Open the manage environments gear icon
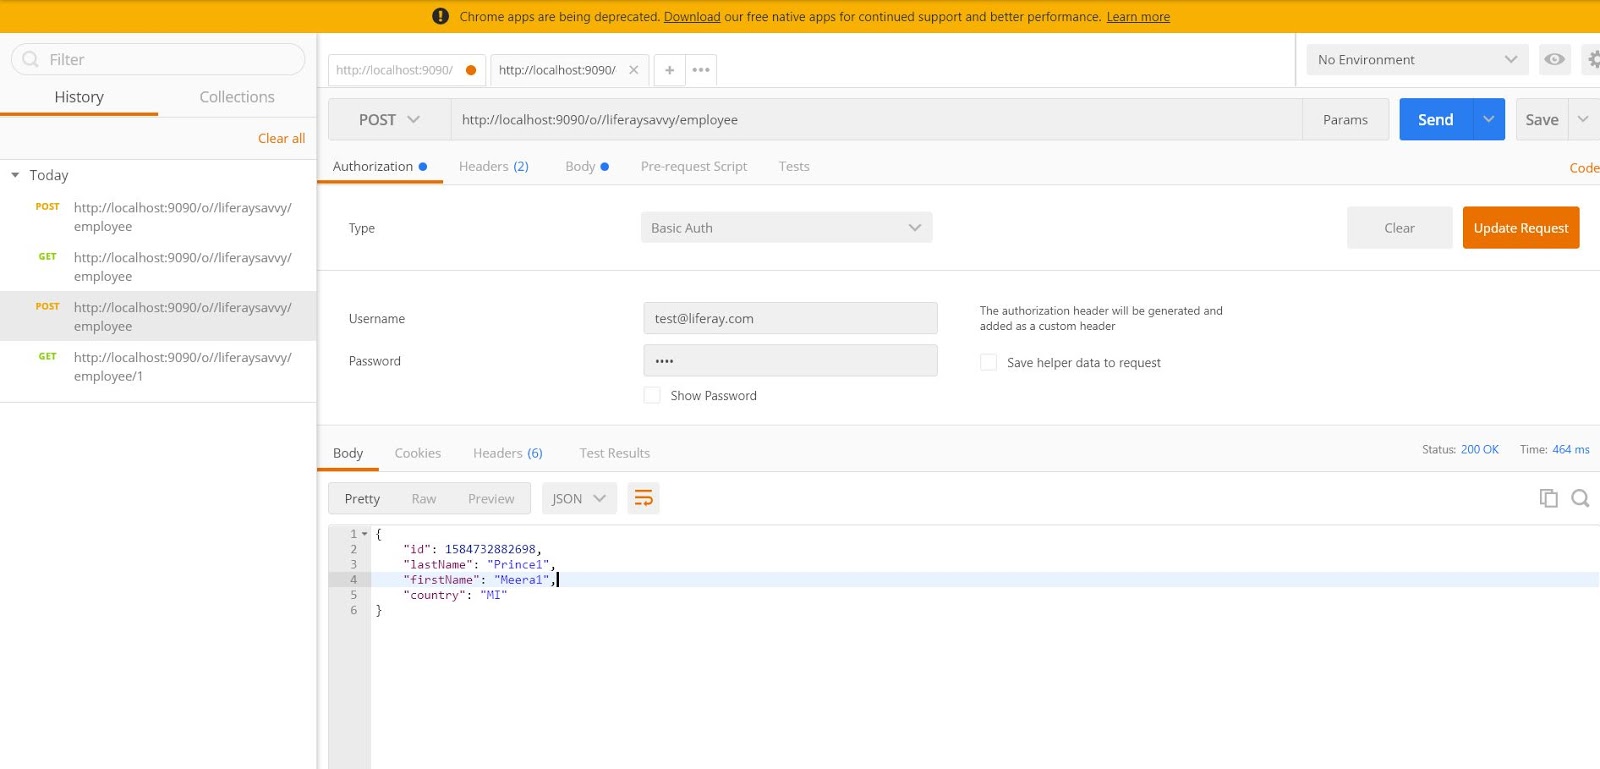Screen dimensions: 1600x769 1593,60
